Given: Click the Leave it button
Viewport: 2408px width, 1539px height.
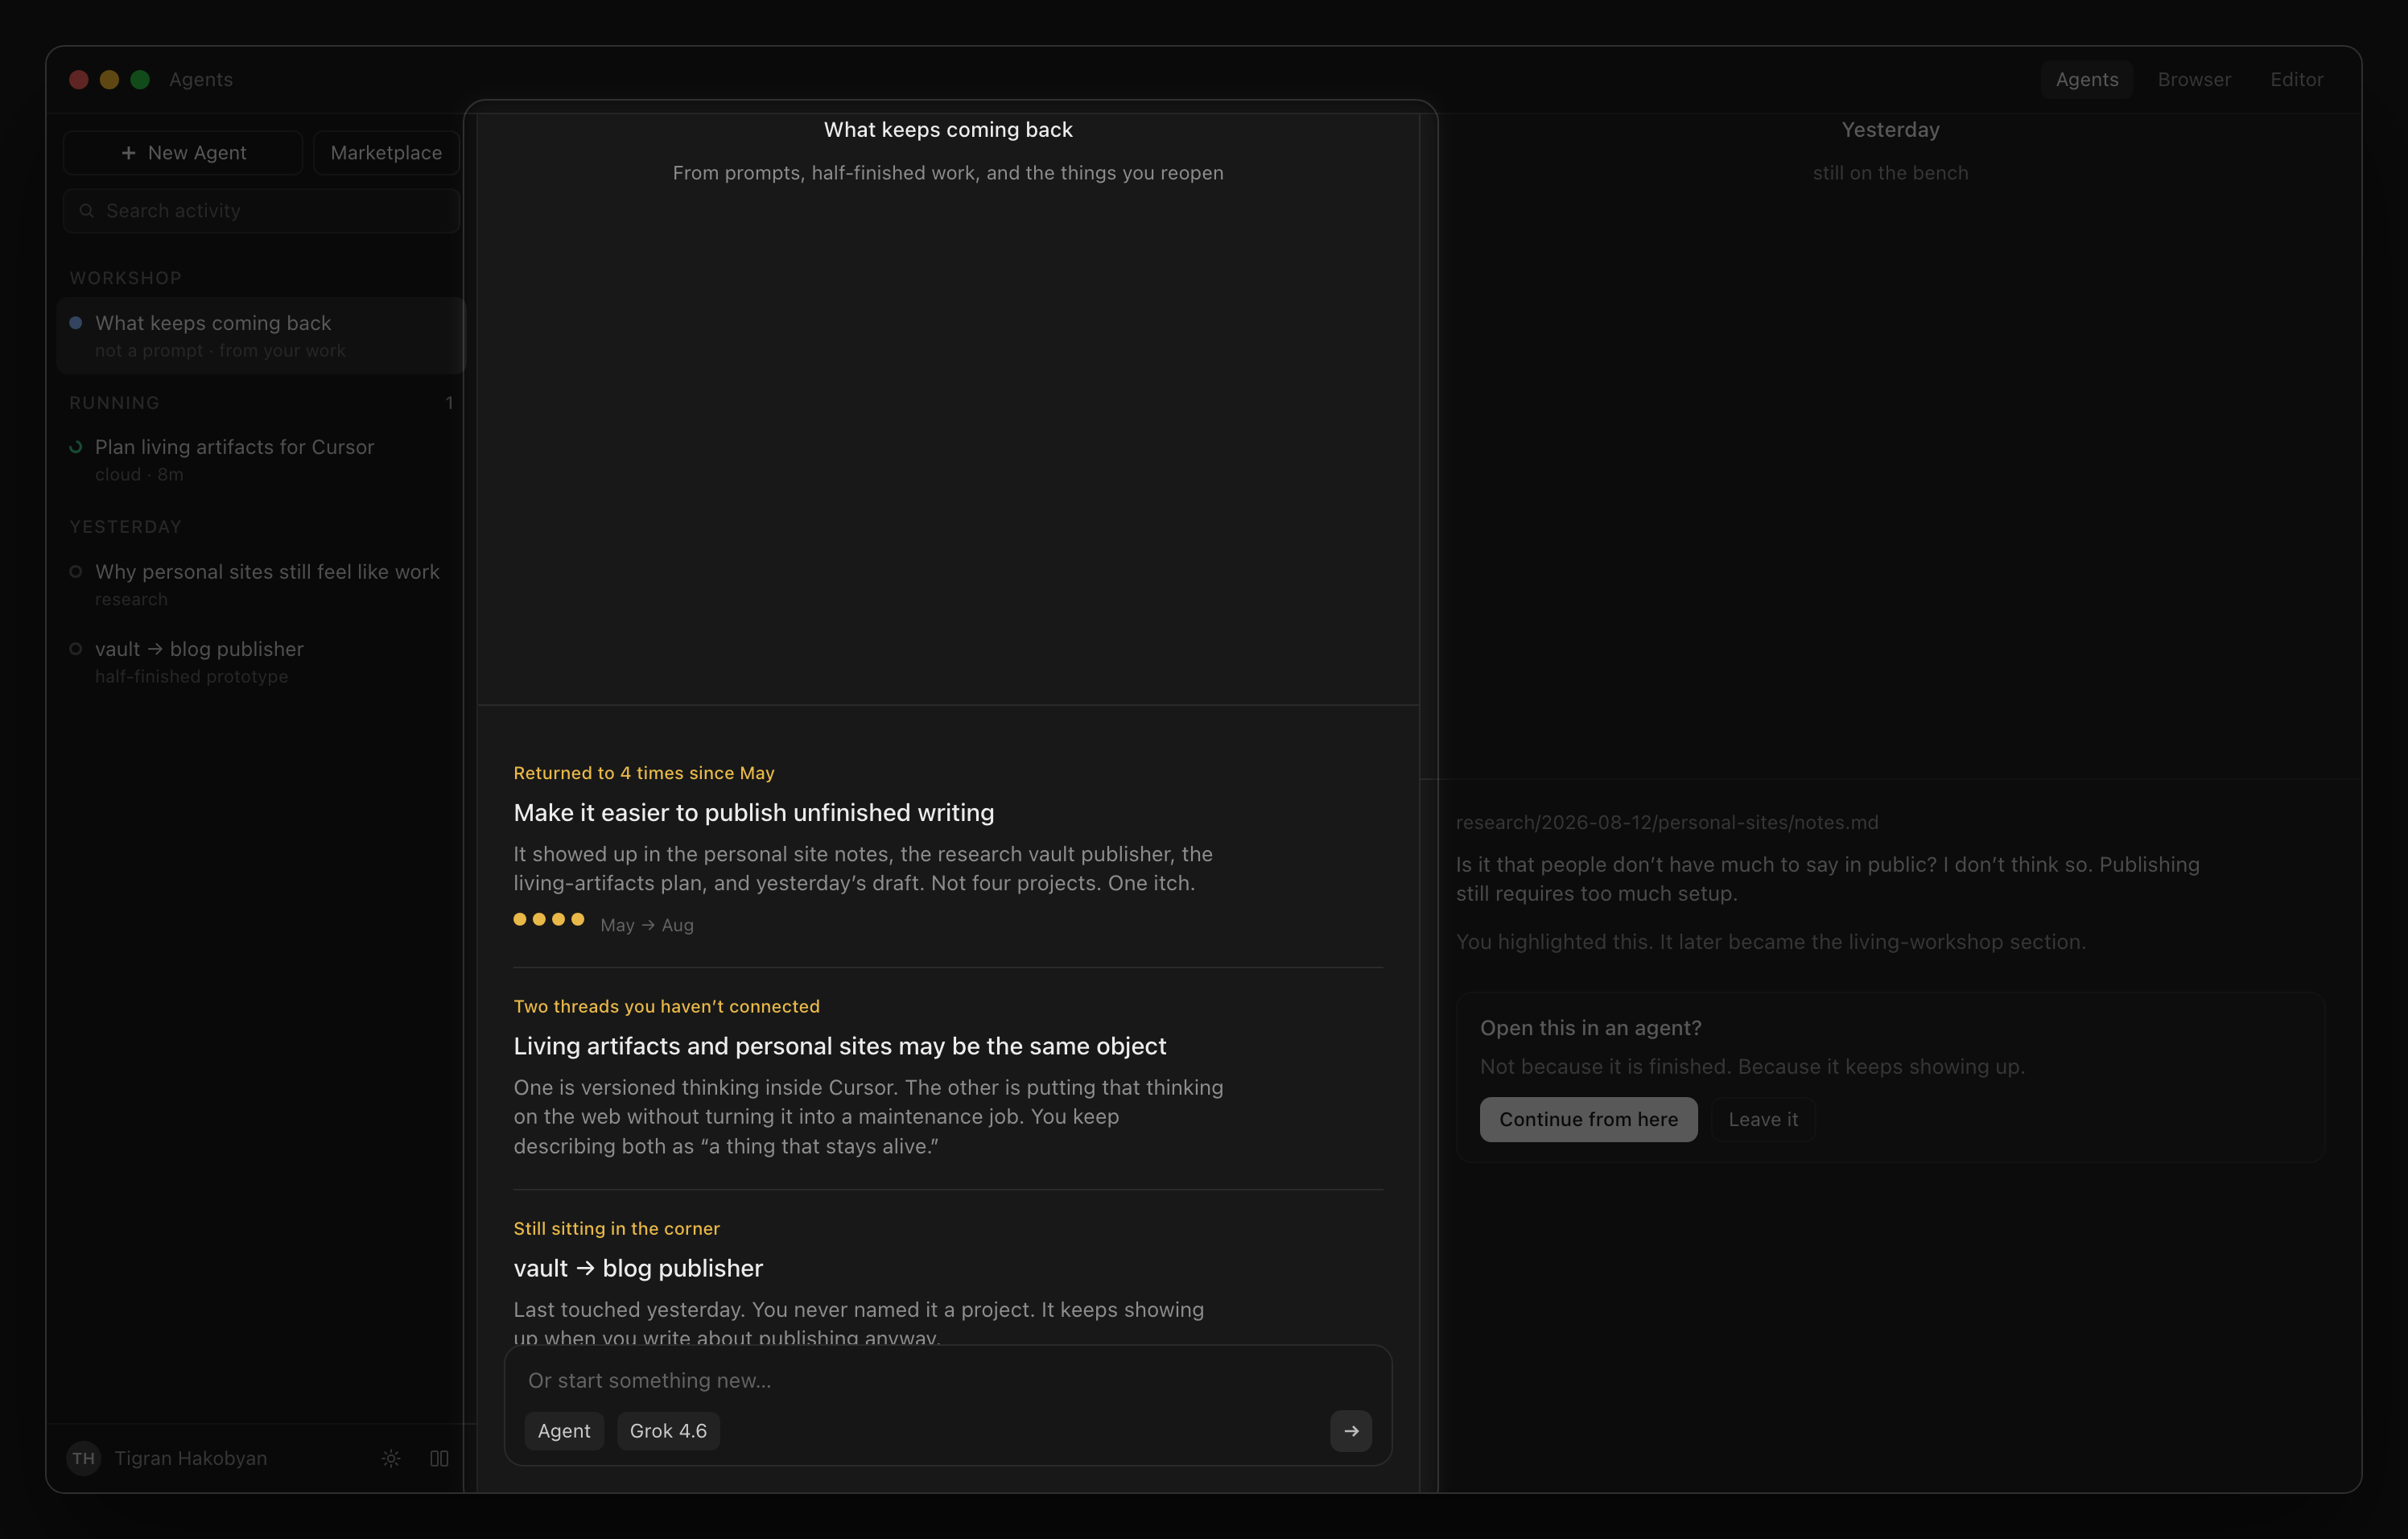Looking at the screenshot, I should click(1763, 1119).
